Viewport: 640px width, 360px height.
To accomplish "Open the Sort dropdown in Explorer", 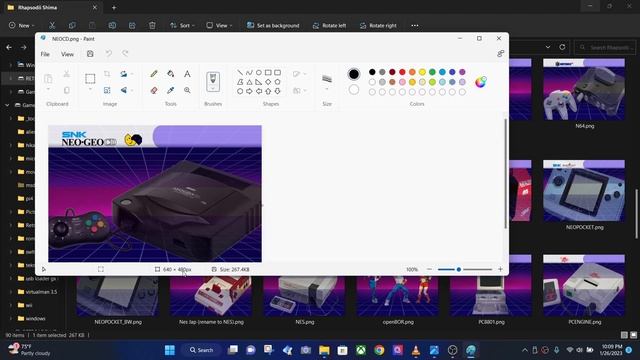I will point(182,25).
